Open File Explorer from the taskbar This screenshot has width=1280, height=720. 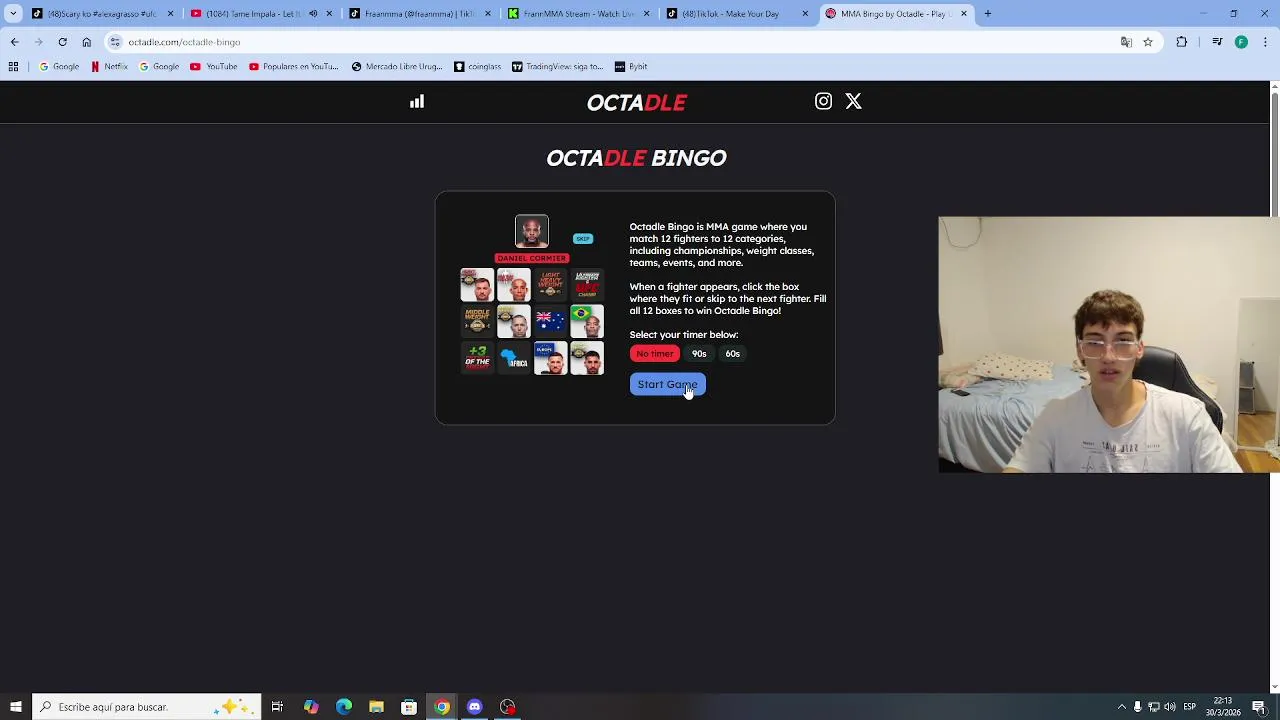[x=376, y=707]
